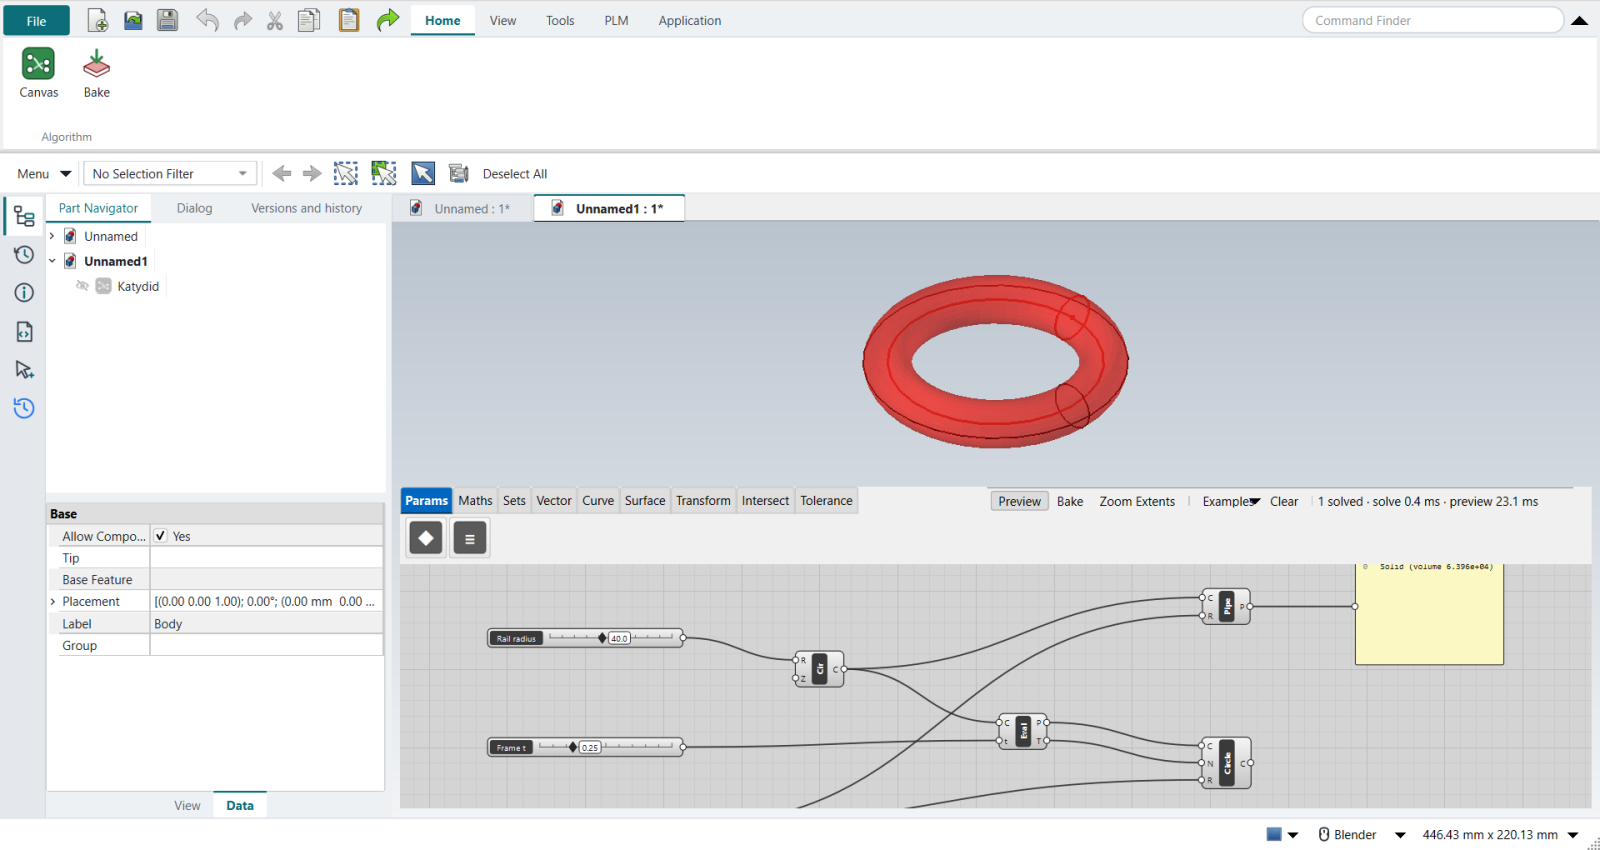Image resolution: width=1600 pixels, height=850 pixels.
Task: Select the Maths component tab
Action: tap(475, 500)
